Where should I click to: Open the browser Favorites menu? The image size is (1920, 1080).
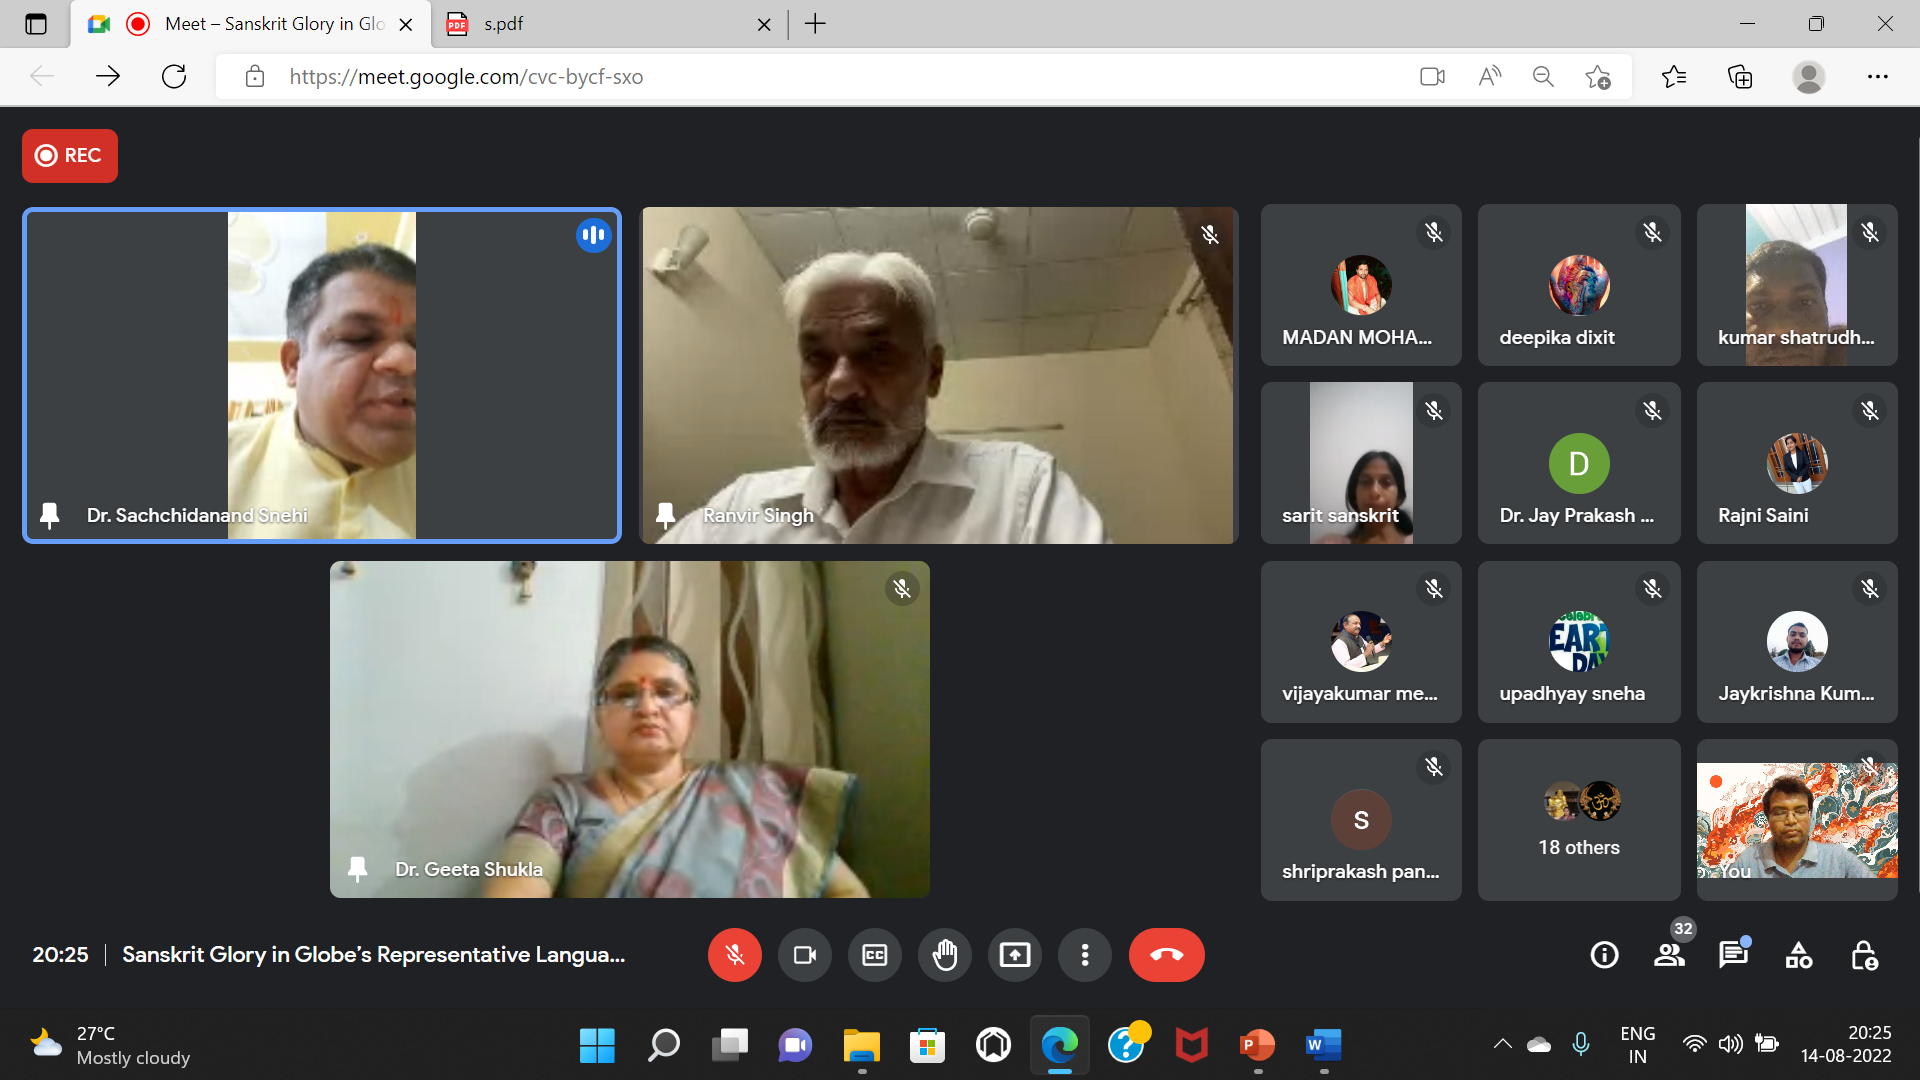click(1673, 76)
